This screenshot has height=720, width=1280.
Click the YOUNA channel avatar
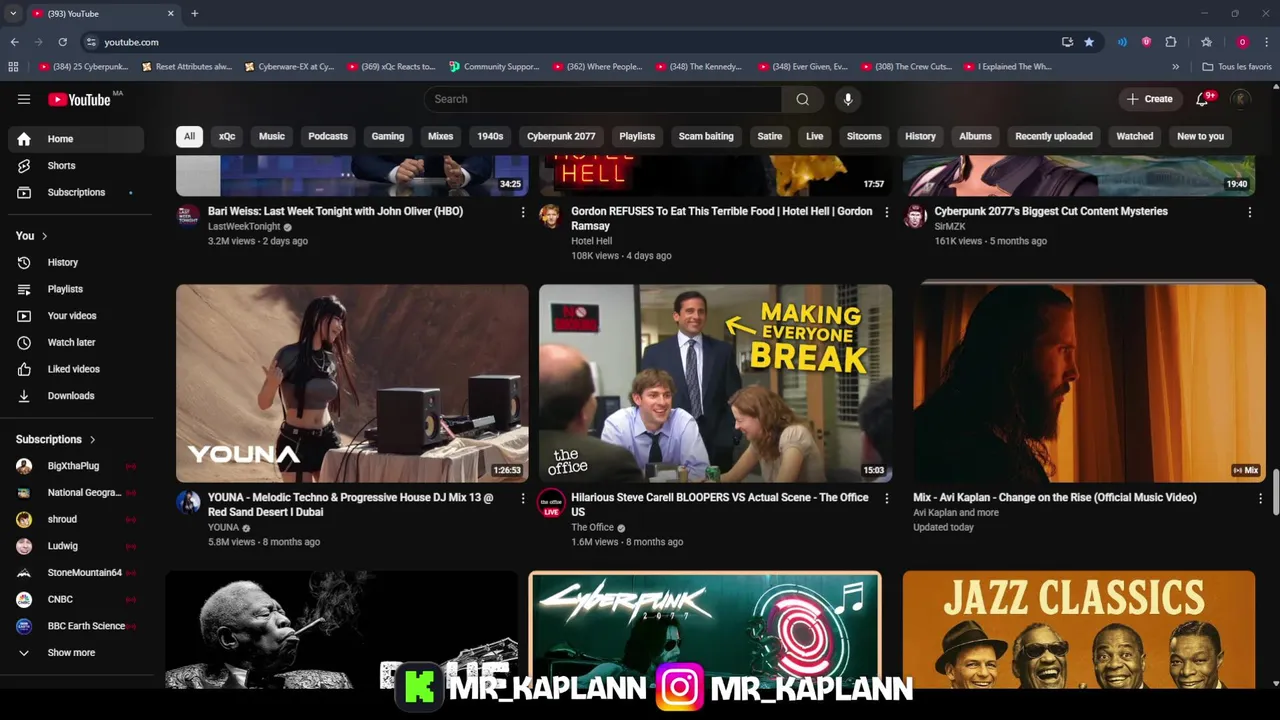[x=188, y=502]
